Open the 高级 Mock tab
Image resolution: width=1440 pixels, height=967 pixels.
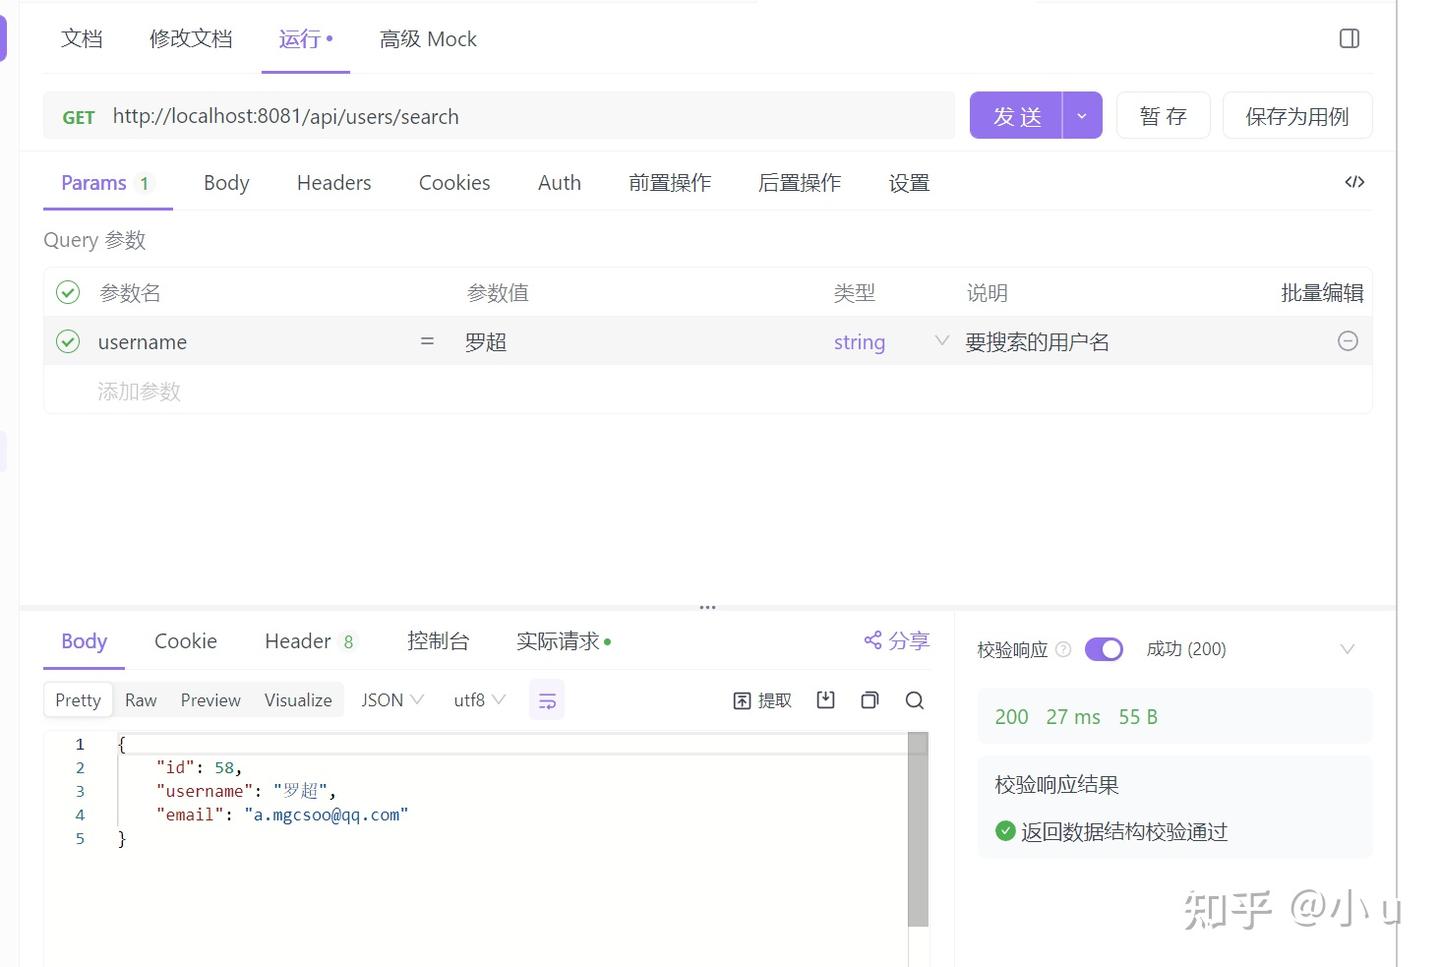pyautogui.click(x=428, y=39)
